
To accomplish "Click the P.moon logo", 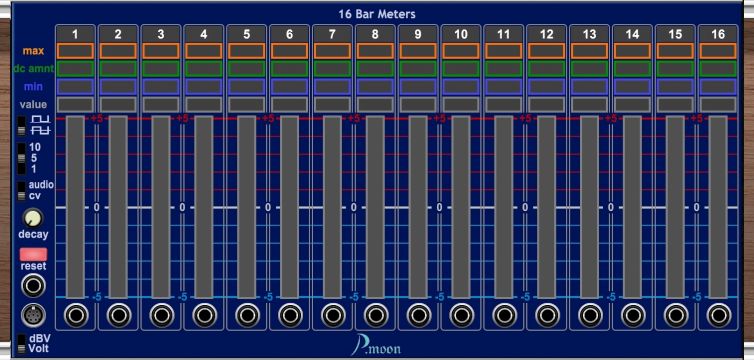I will tap(376, 346).
